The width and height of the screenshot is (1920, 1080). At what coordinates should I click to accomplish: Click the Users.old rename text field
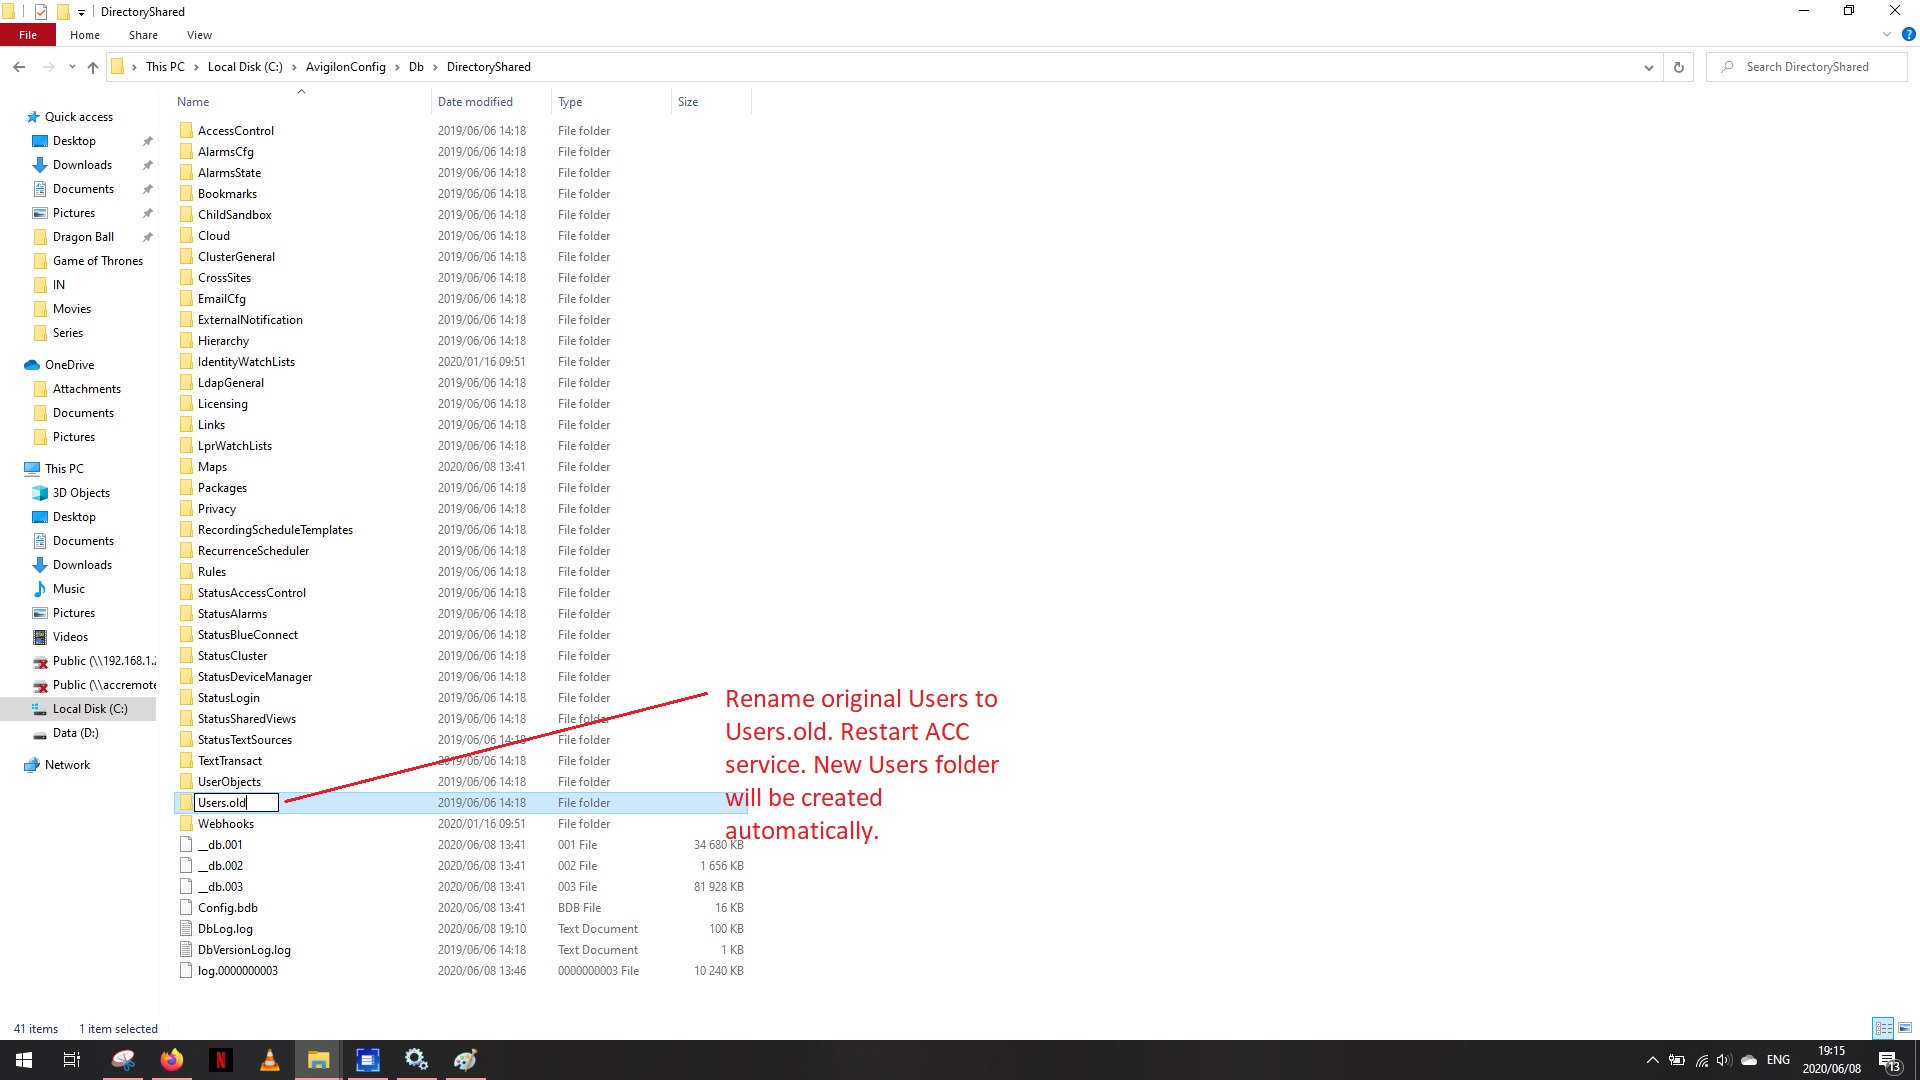[236, 803]
